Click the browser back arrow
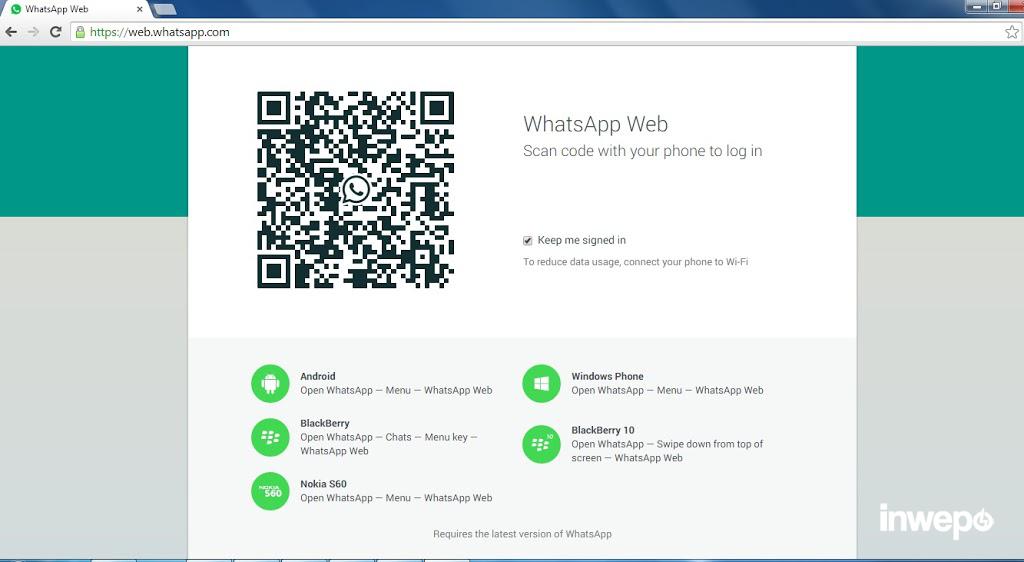The width and height of the screenshot is (1024, 562). coord(11,32)
